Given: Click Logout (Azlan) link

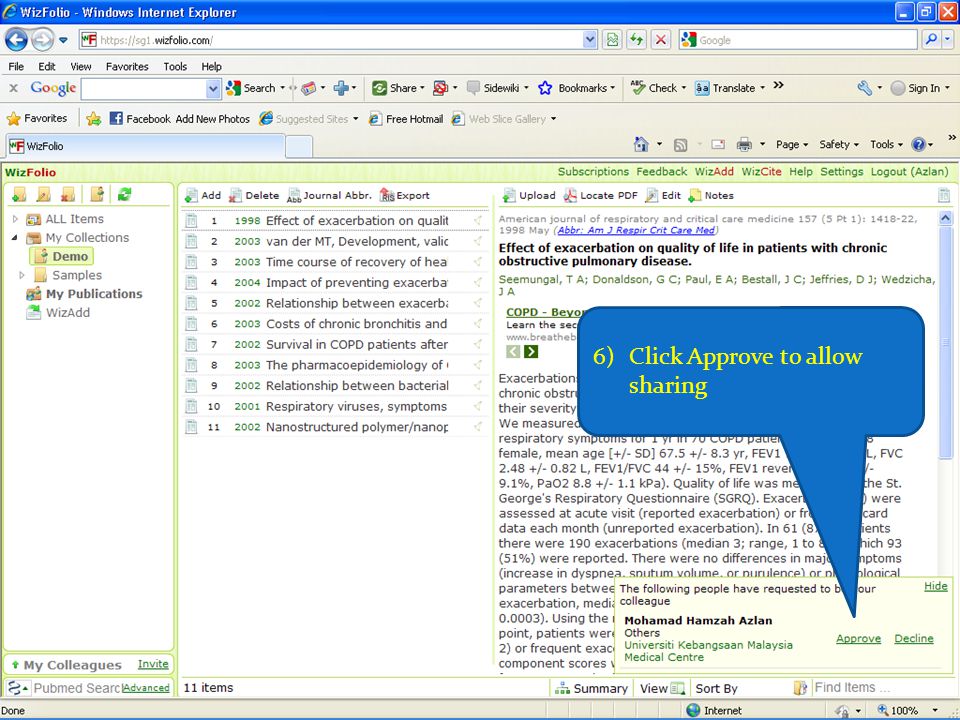Looking at the screenshot, I should pyautogui.click(x=910, y=171).
